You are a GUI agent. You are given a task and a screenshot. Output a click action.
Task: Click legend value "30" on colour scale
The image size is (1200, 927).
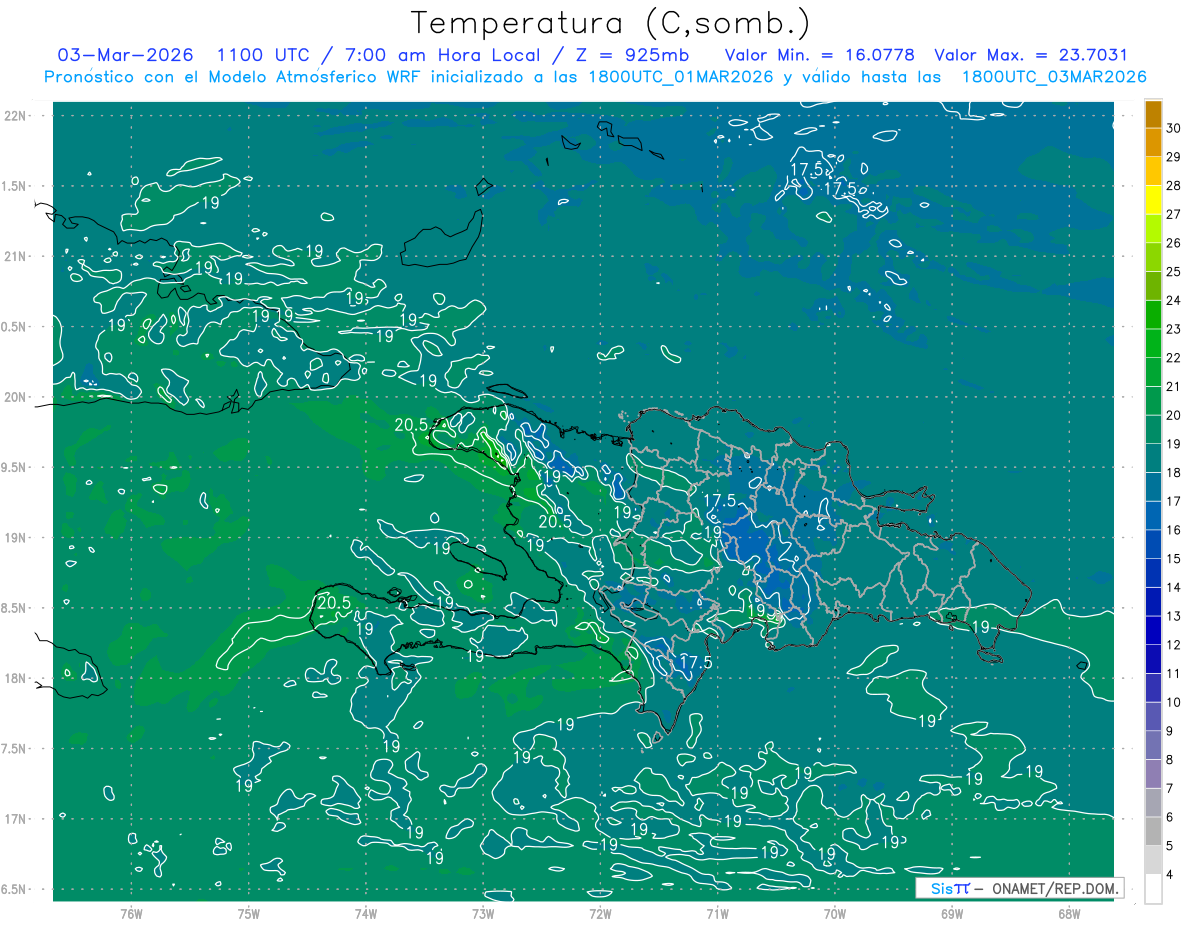click(1174, 127)
